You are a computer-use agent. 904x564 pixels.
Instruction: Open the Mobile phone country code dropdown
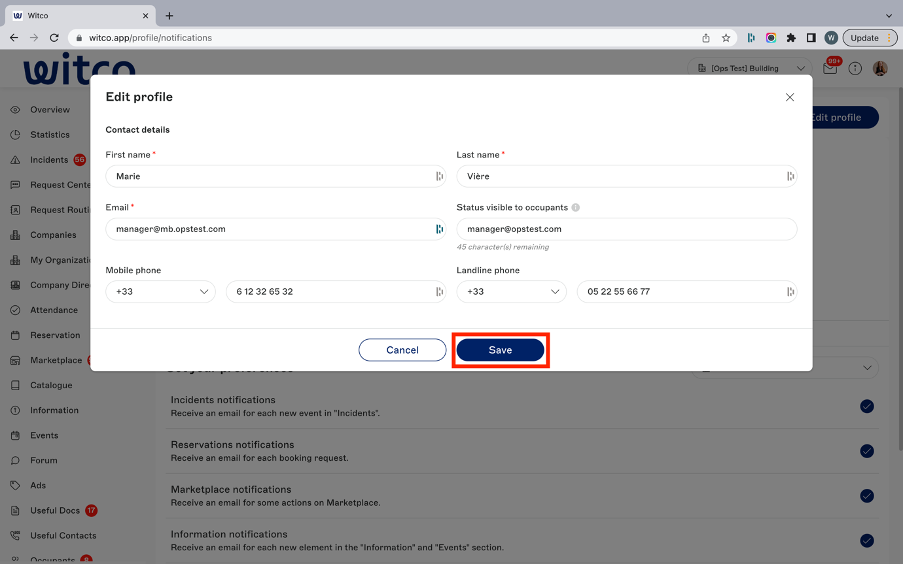point(160,292)
